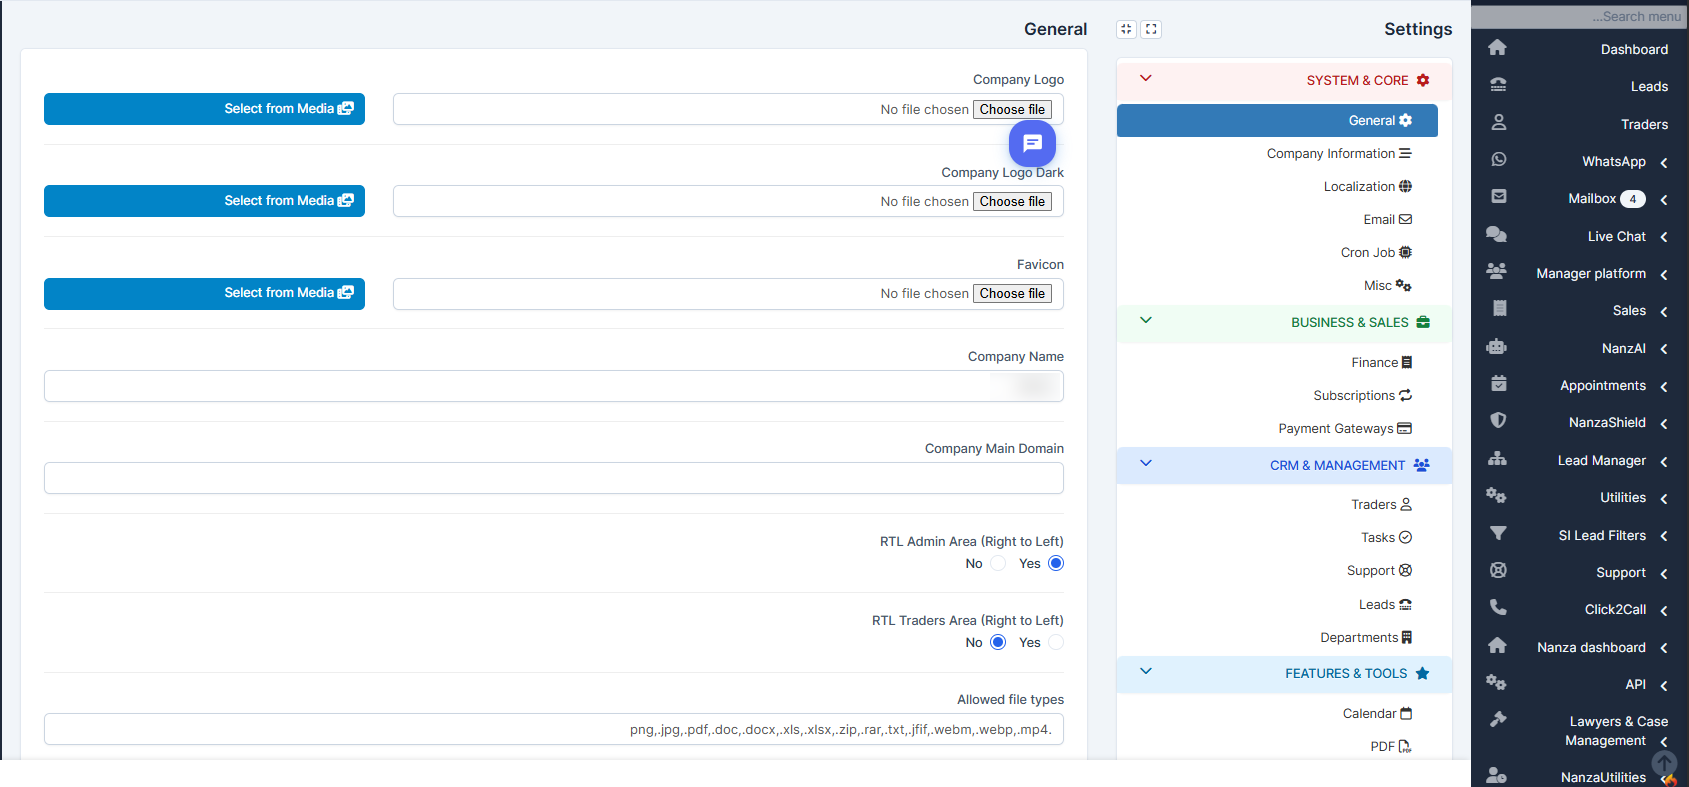Click the fullscreen expand icon near Settings
The image size is (1689, 787).
(1151, 29)
